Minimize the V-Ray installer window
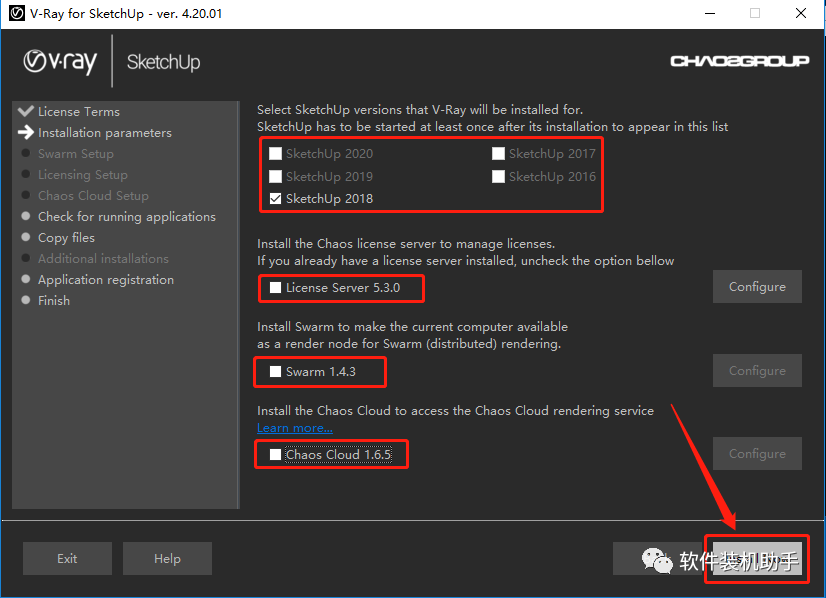 click(710, 13)
